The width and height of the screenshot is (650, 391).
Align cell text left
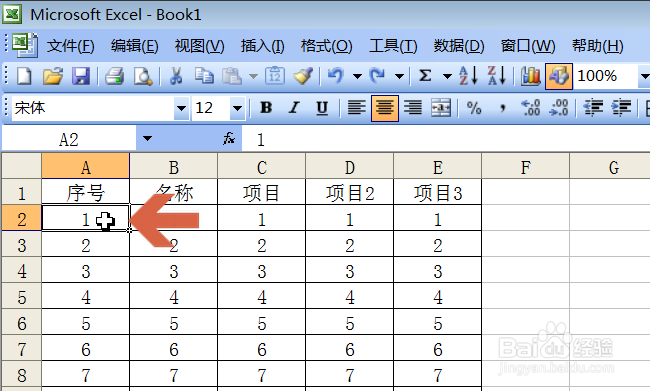[357, 108]
